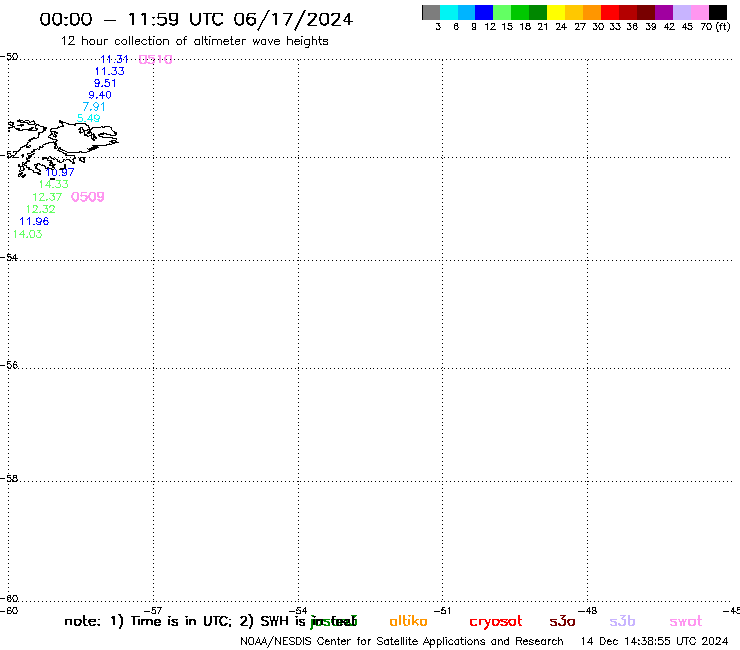This screenshot has height=650, width=740.
Task: Click the '70 (ft)' color scale label
Action: click(715, 27)
